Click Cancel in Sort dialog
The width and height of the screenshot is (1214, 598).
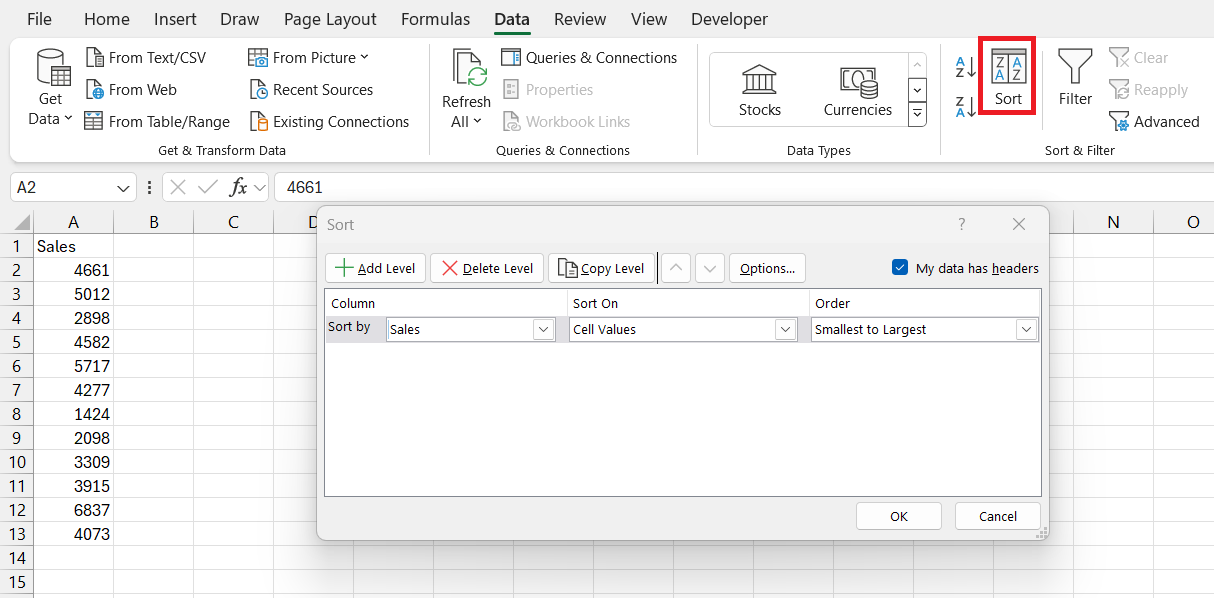click(998, 516)
